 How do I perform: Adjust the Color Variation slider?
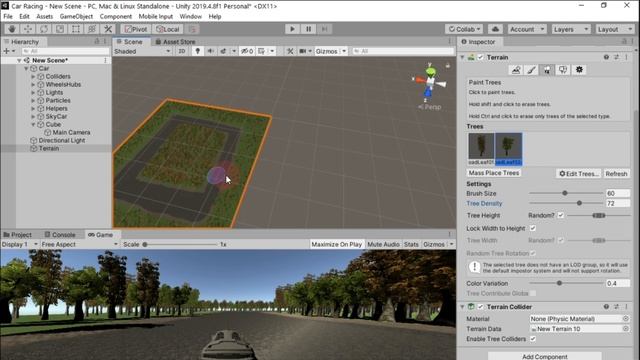(x=566, y=283)
